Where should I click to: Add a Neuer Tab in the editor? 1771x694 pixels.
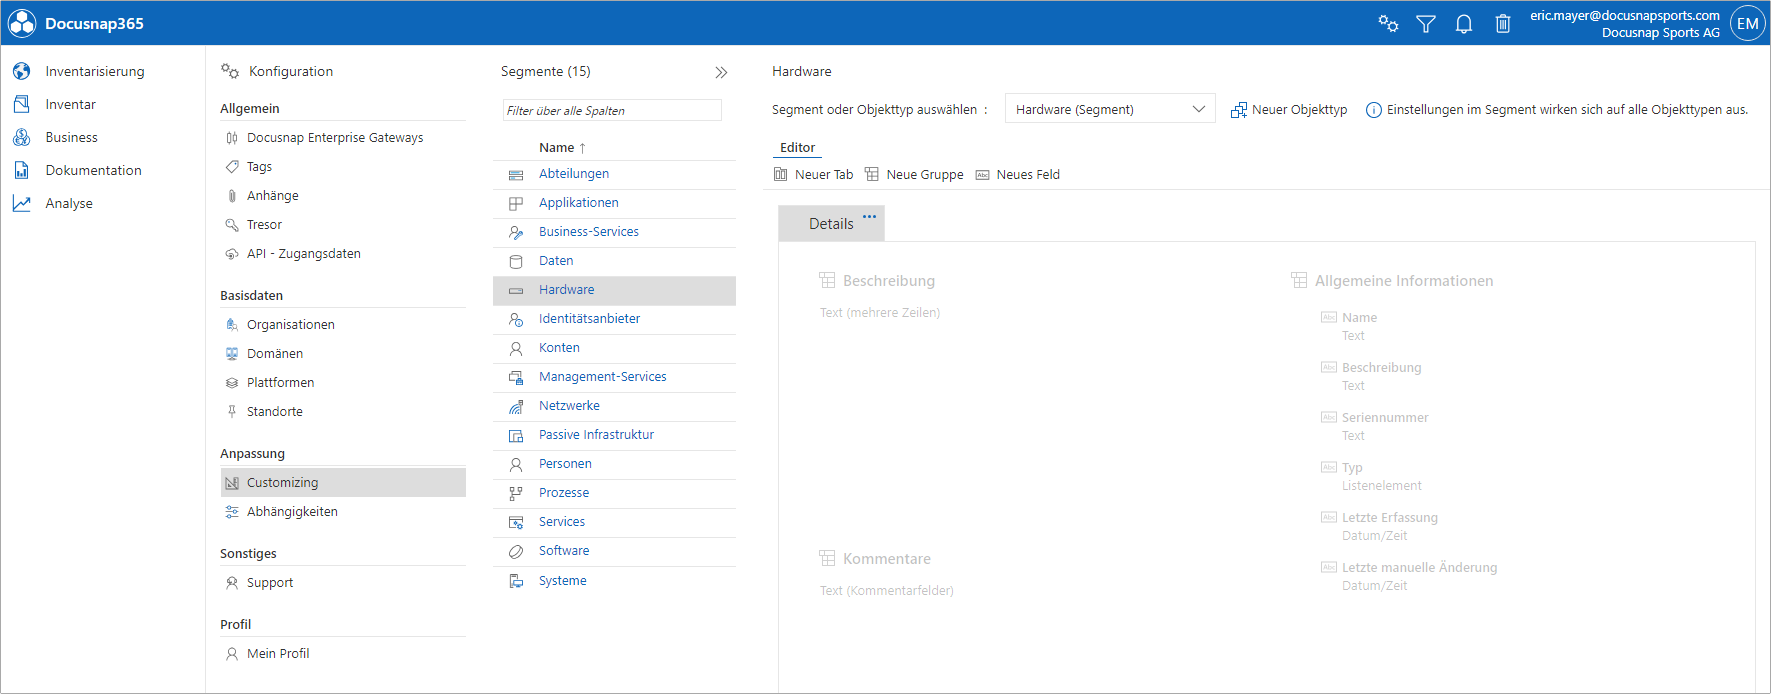(x=813, y=175)
